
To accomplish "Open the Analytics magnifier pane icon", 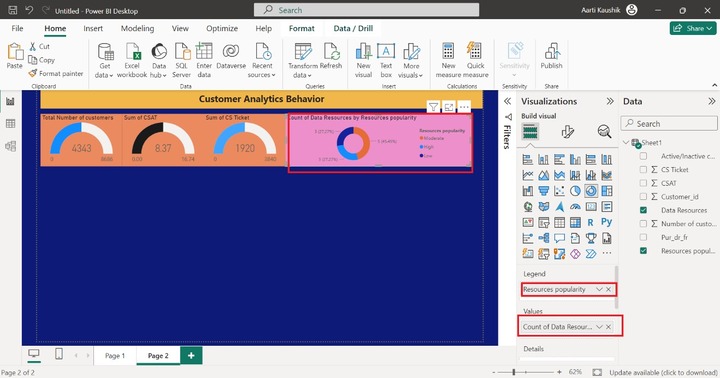I will [x=604, y=132].
